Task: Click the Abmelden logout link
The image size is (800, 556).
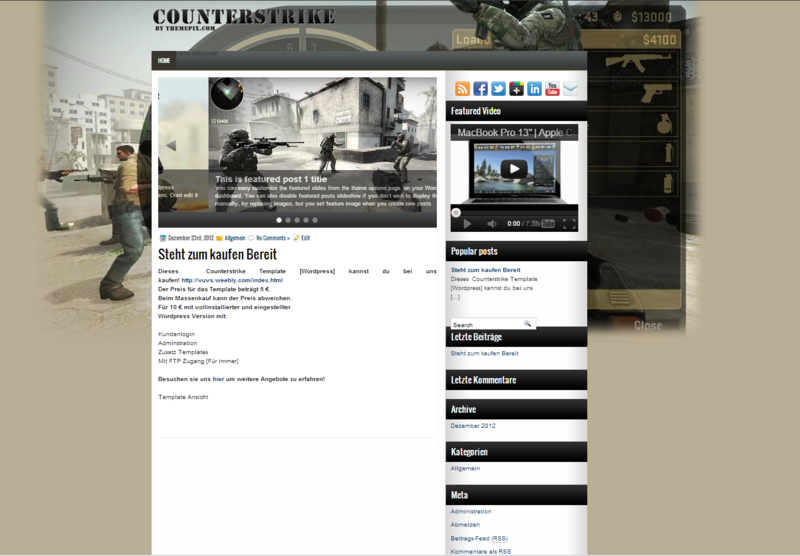Action: (465, 524)
